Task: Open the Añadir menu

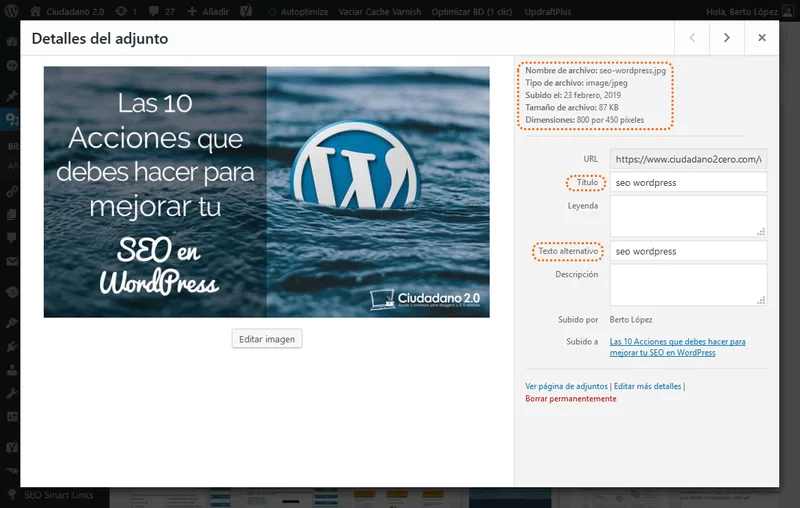Action: [x=208, y=11]
